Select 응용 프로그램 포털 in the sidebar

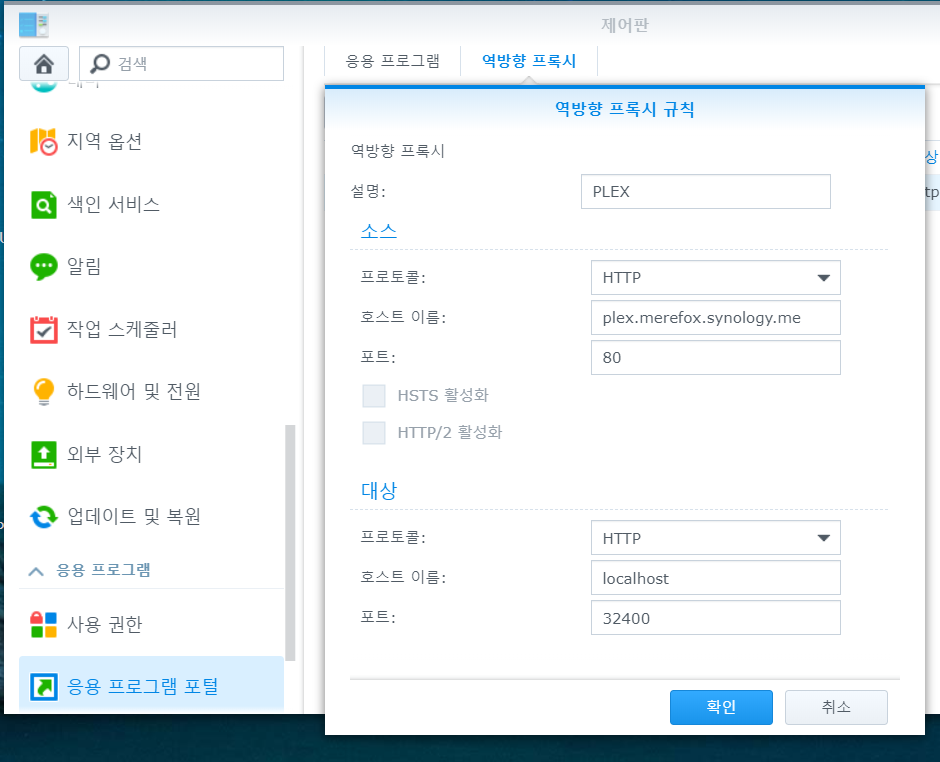tap(151, 686)
